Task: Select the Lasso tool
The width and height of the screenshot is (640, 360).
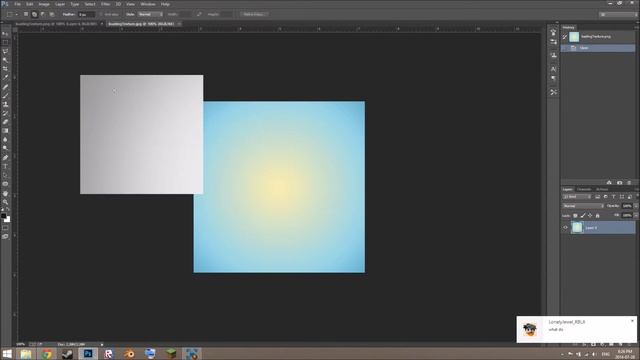Action: click(5, 51)
